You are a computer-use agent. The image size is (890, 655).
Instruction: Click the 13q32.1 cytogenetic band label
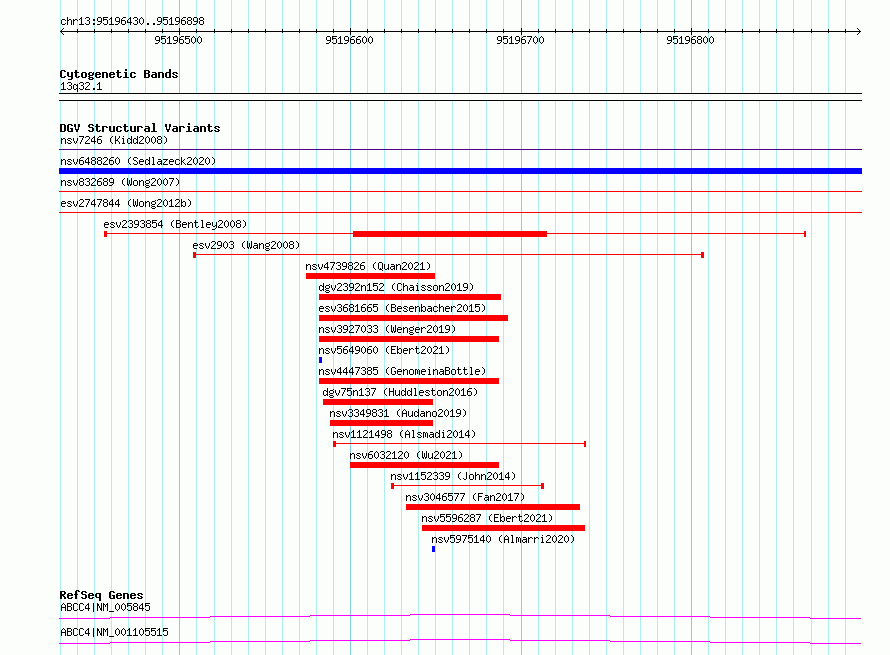[x=81, y=86]
